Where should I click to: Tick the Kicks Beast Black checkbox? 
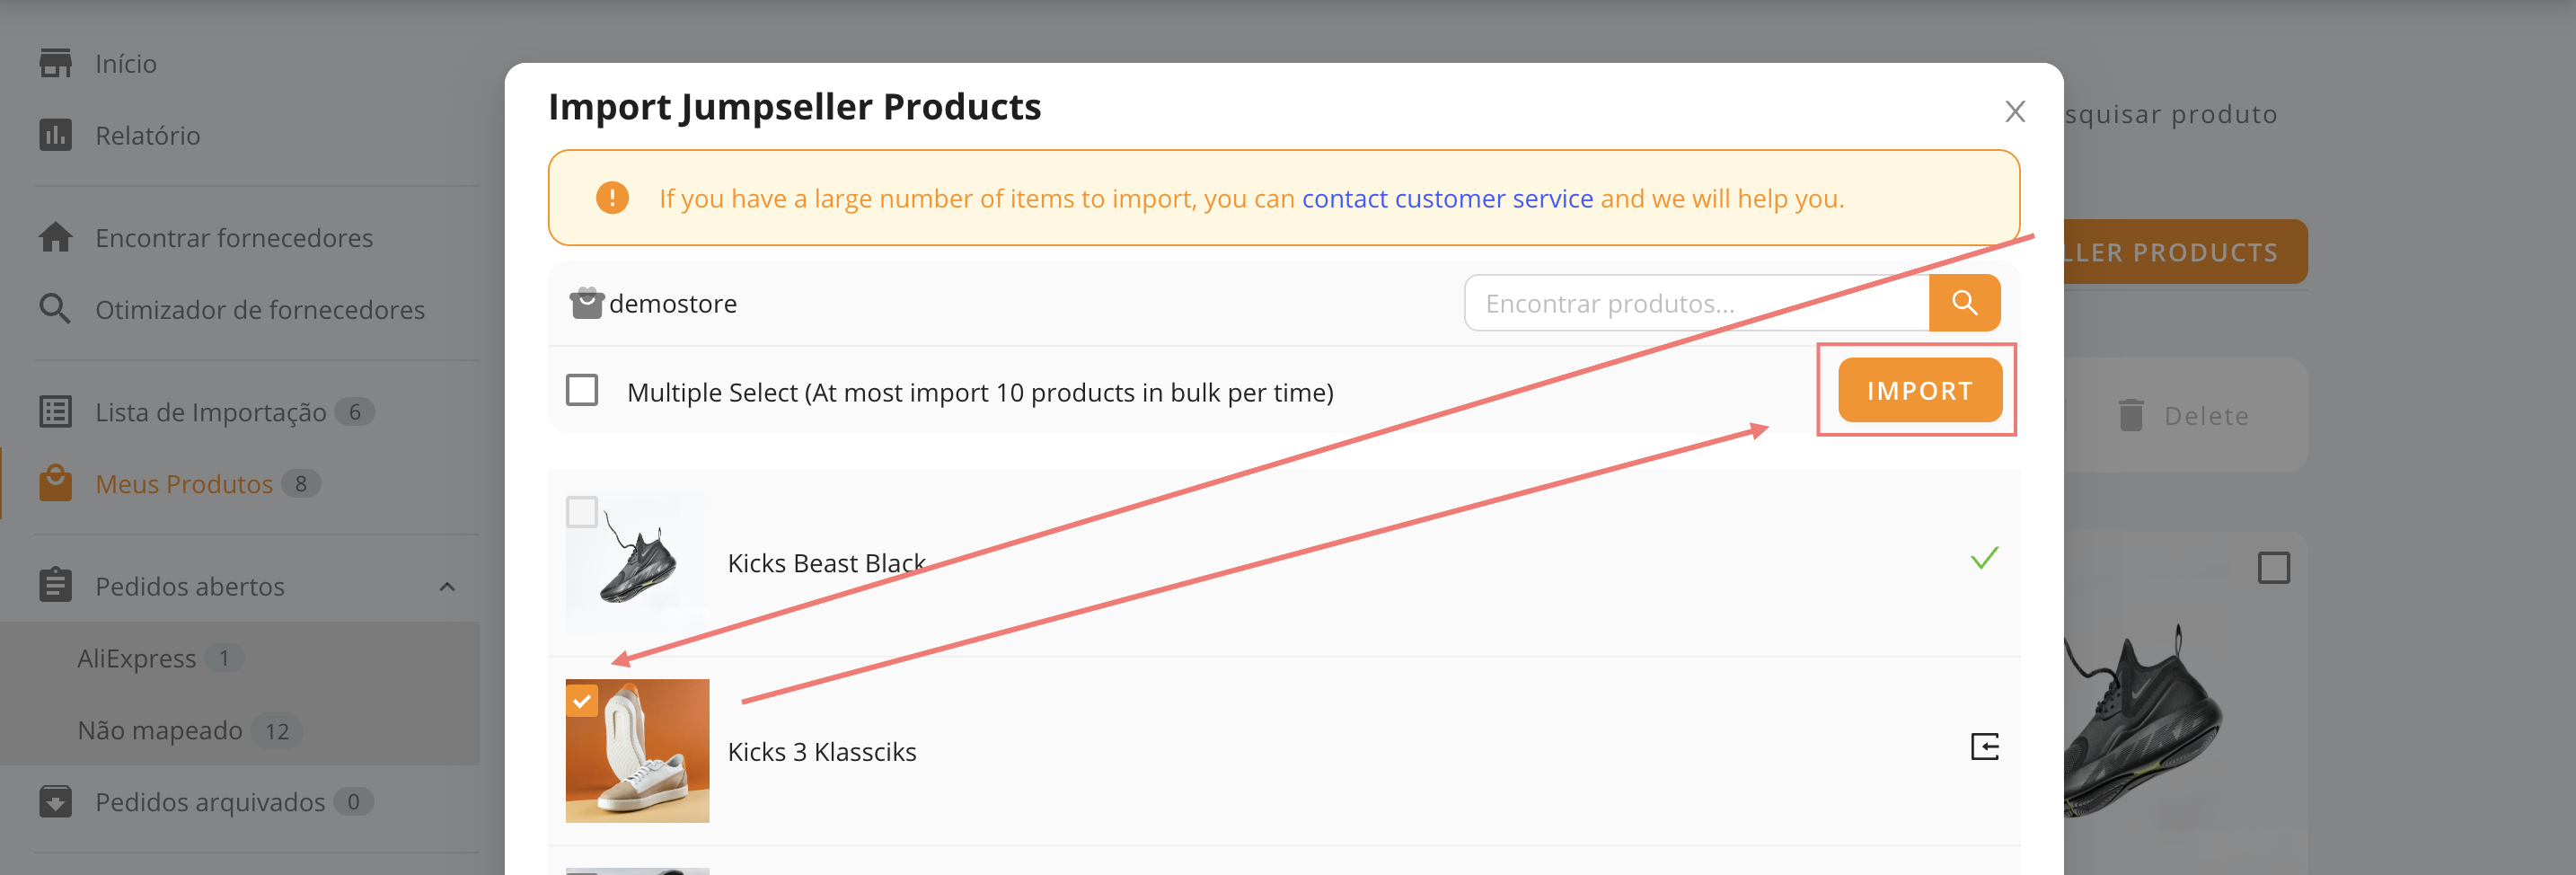point(582,512)
